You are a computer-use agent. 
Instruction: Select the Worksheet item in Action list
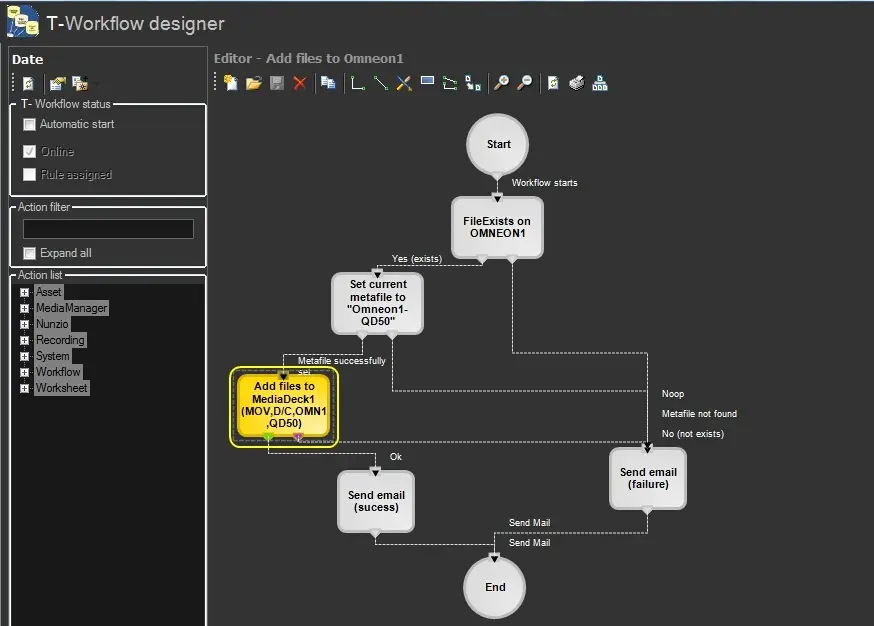coord(61,388)
